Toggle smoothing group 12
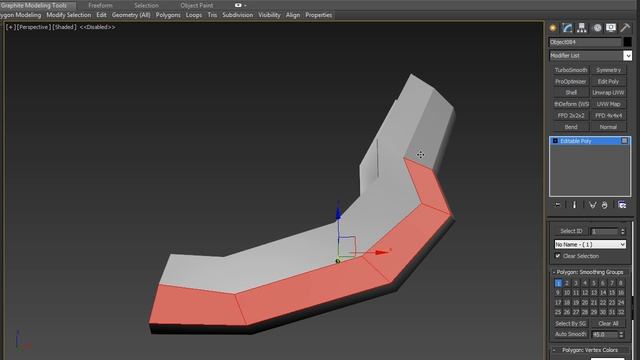The width and height of the screenshot is (640, 360). pos(585,293)
